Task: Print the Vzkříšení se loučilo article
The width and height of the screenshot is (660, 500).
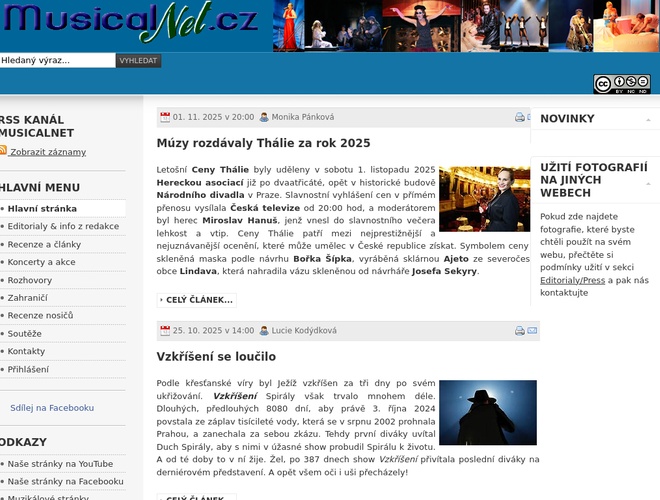Action: pos(520,331)
